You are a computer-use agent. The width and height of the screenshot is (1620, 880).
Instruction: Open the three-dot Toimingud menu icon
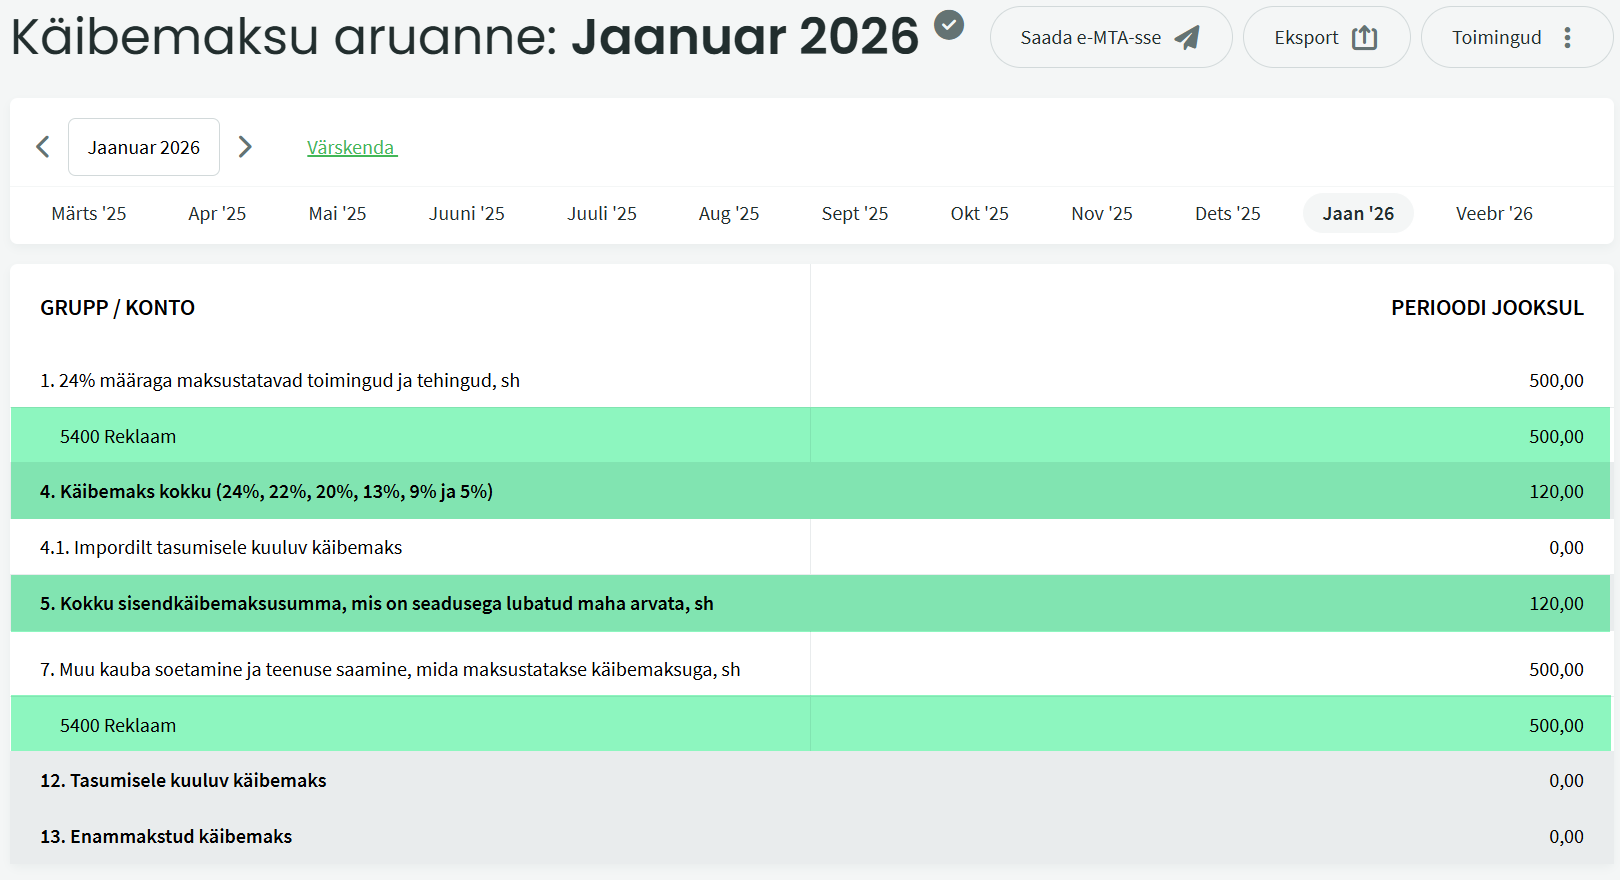pos(1567,38)
